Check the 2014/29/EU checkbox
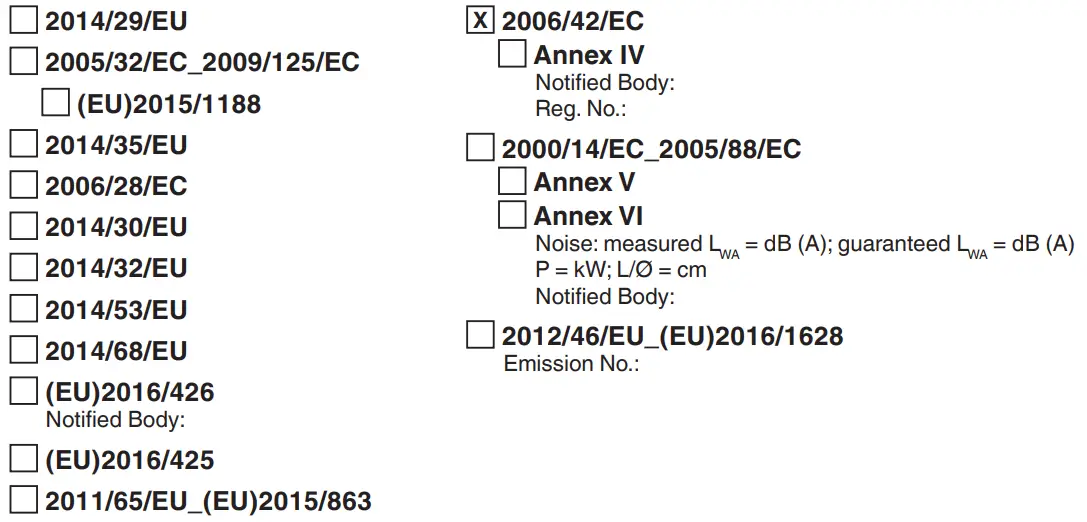Screen dimensions: 1087x522 click(24, 19)
